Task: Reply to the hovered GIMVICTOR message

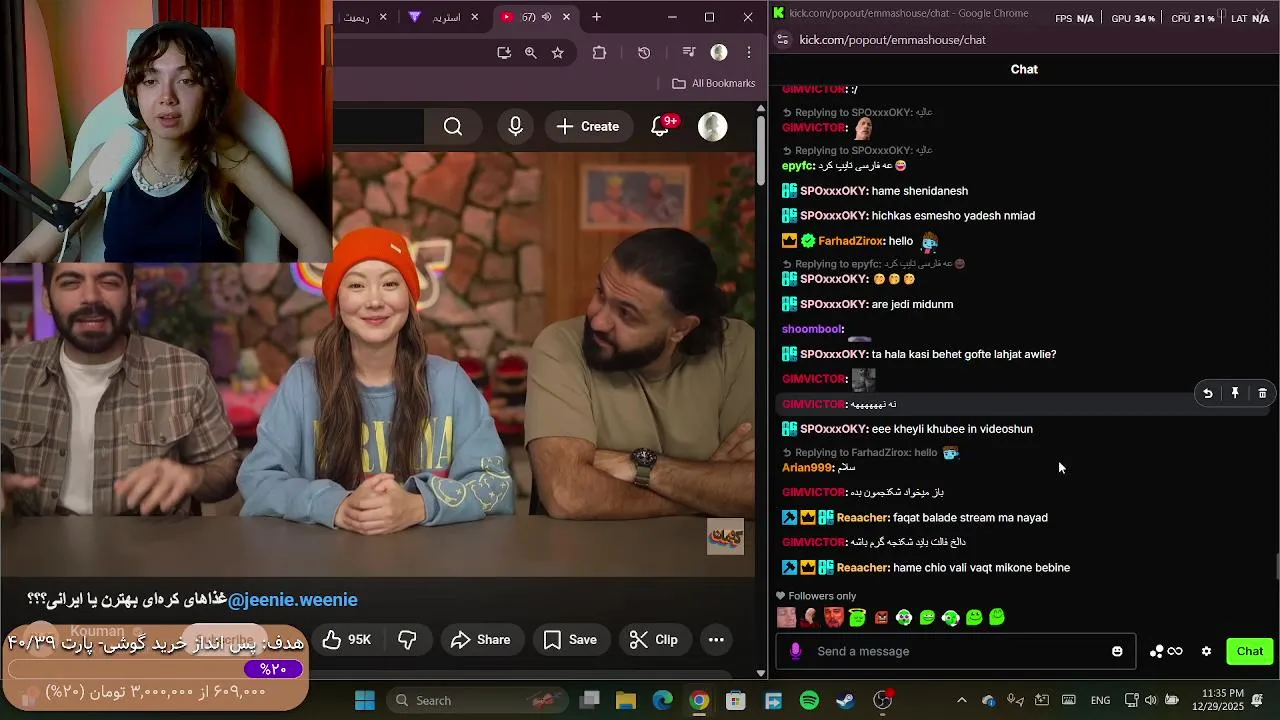Action: [1208, 394]
